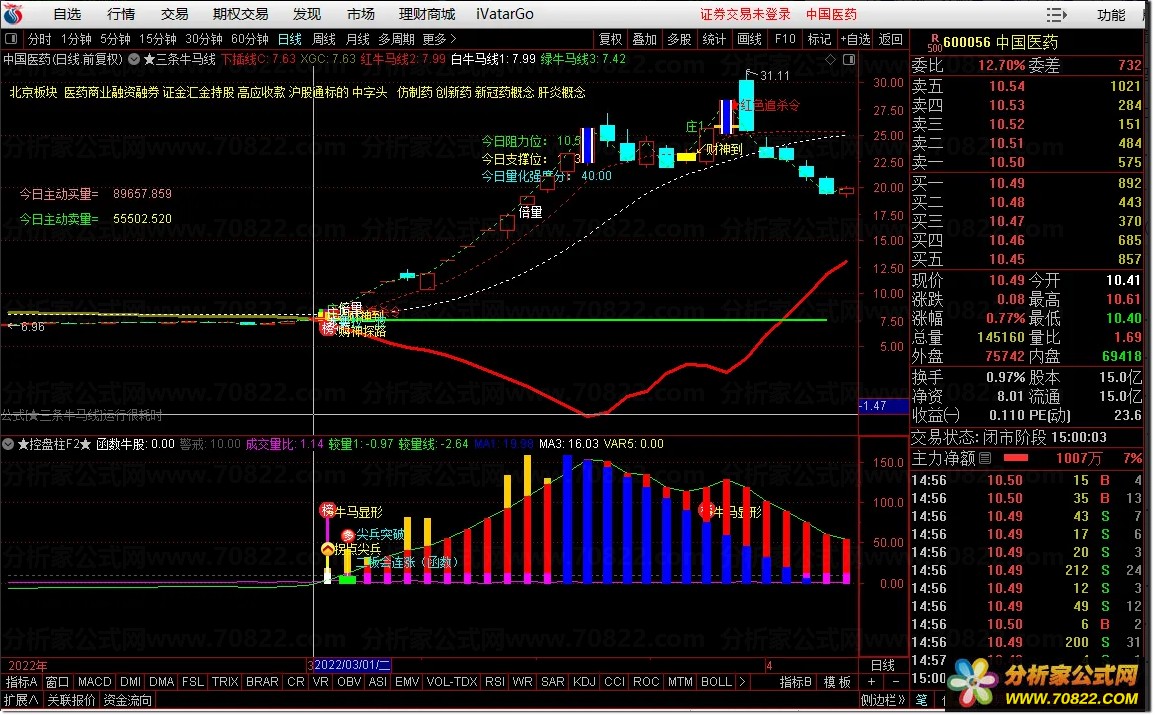Click the 标记 mark button
Image resolution: width=1155 pixels, height=715 pixels.
point(819,39)
